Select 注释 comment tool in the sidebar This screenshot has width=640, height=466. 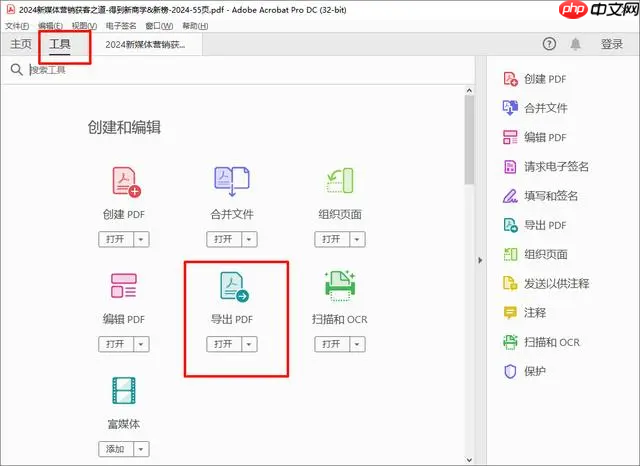click(x=524, y=313)
